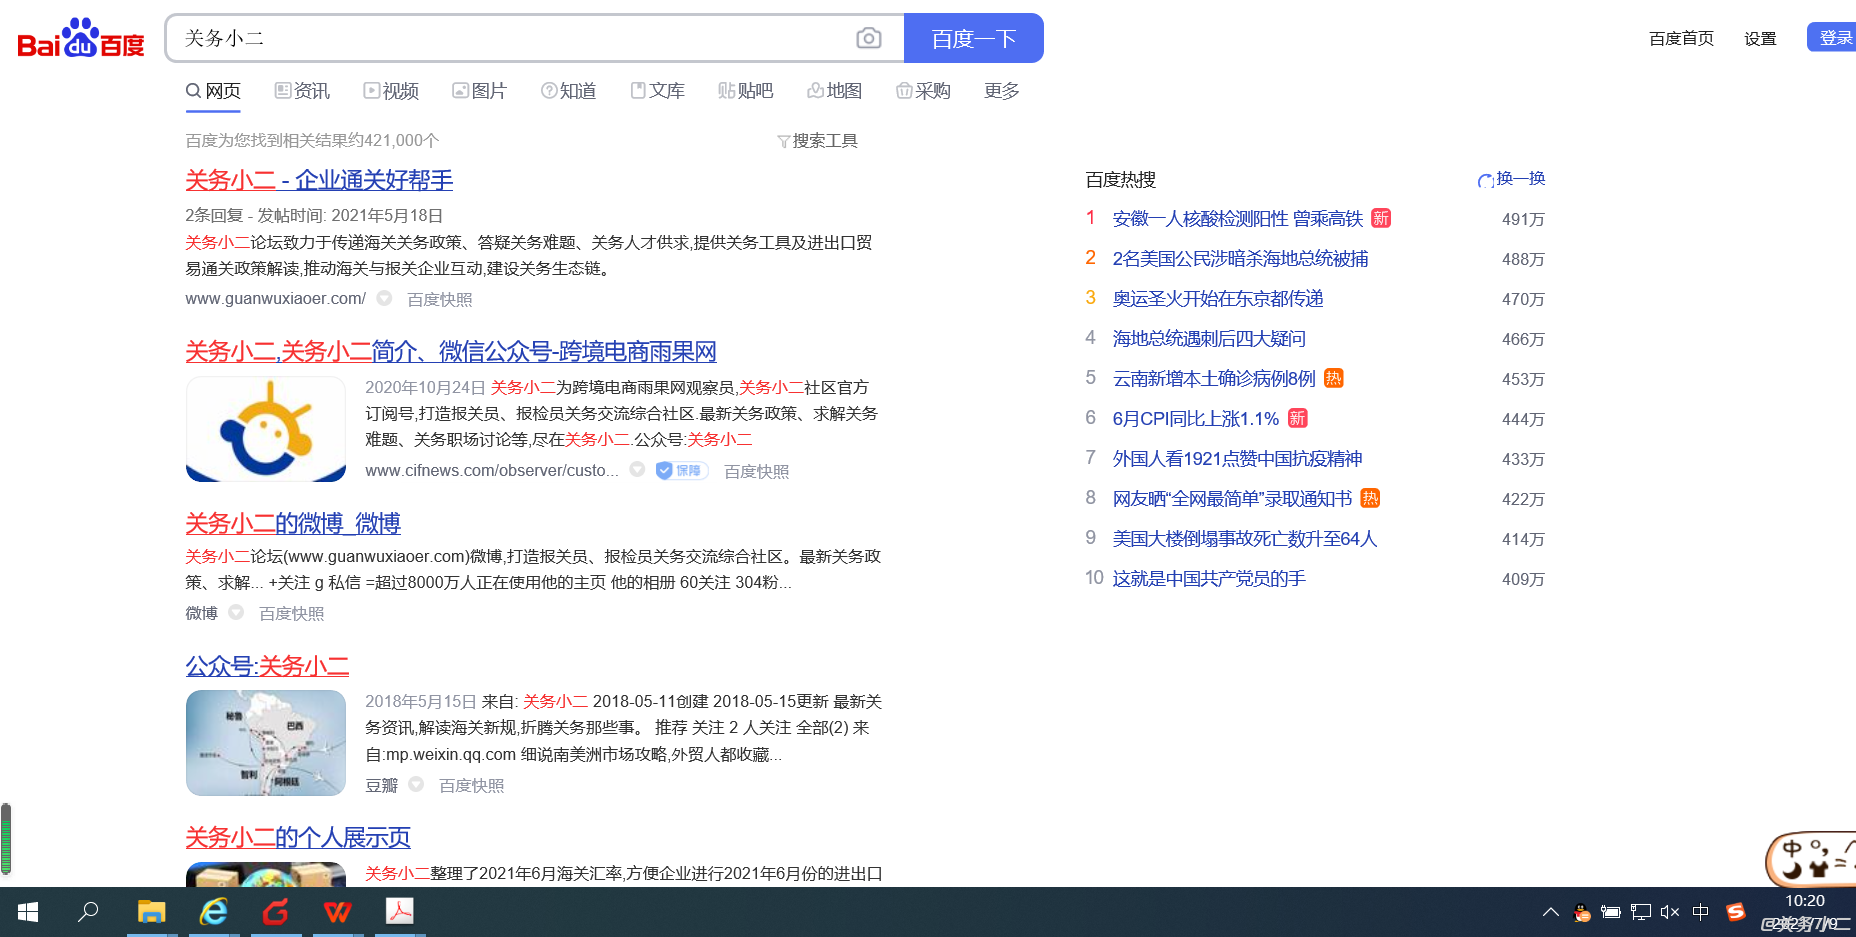Open camera image search icon
Screen dimensions: 1856x937
tap(868, 38)
